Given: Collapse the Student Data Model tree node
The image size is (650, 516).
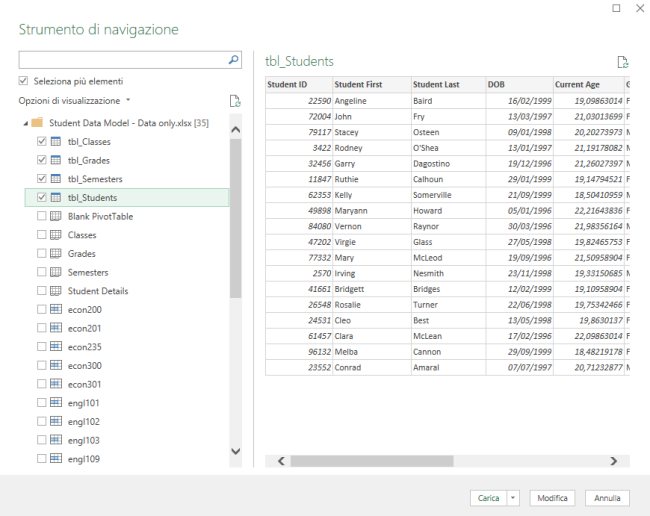Looking at the screenshot, I should point(24,123).
